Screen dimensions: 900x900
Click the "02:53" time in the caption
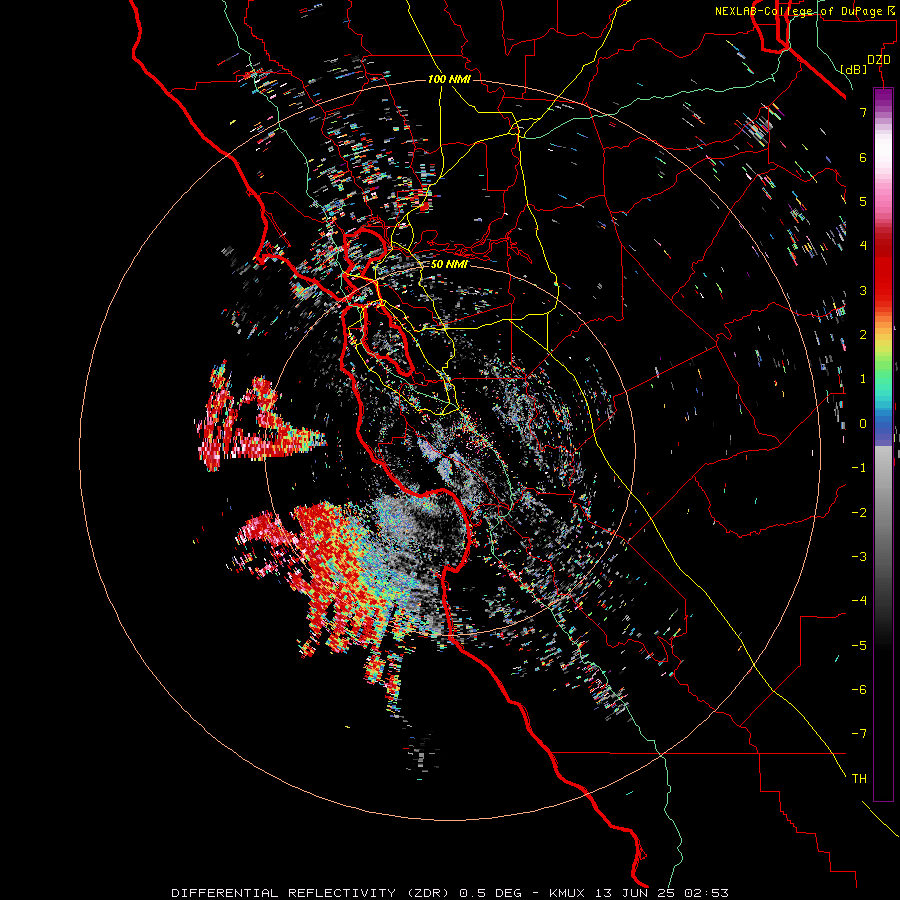(x=705, y=893)
